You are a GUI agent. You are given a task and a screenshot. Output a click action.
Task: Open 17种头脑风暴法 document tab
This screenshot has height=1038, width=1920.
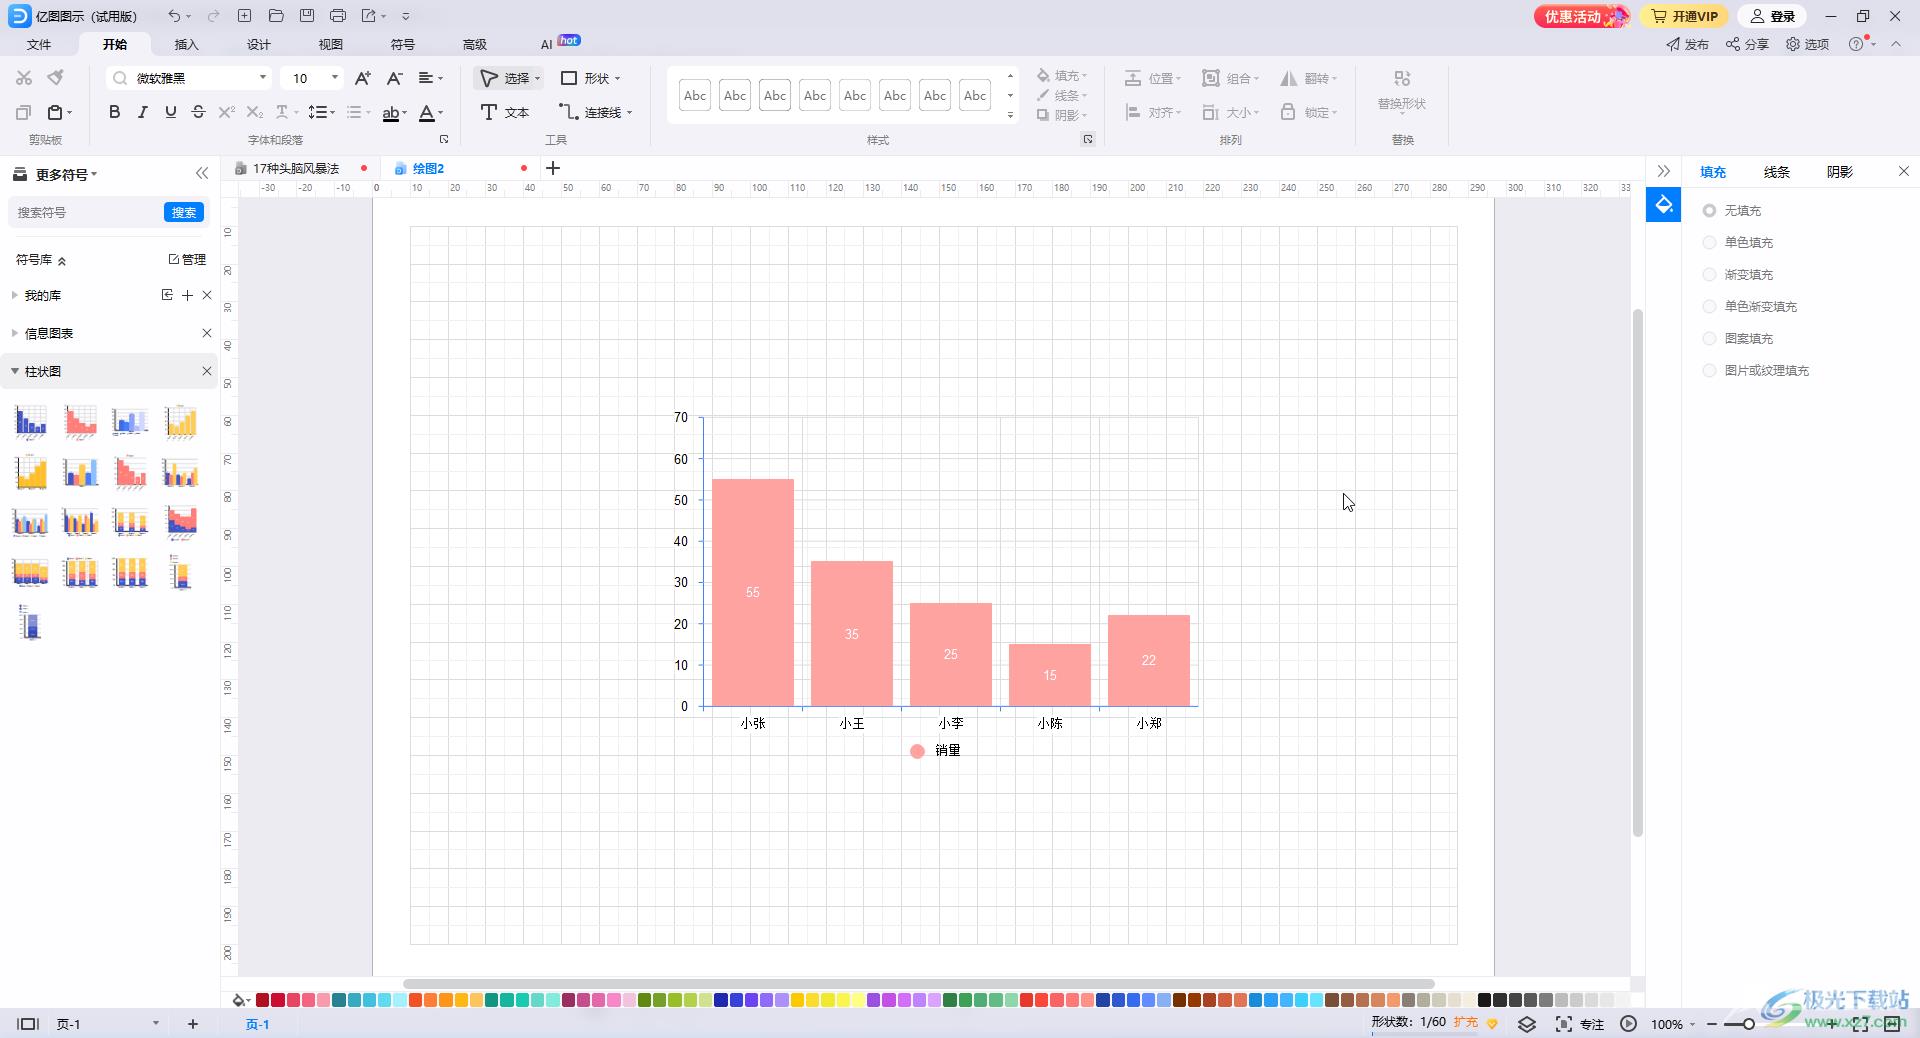tap(296, 168)
